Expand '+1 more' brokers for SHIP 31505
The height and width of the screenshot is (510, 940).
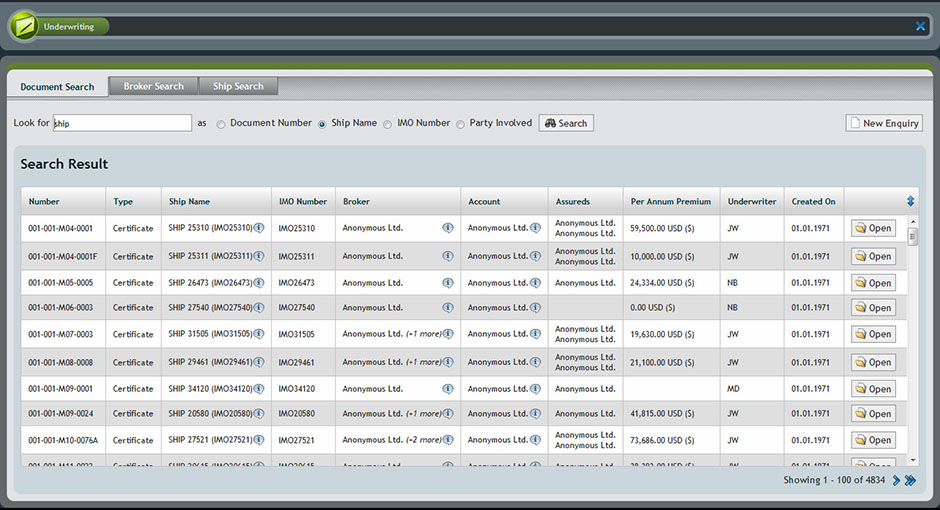pyautogui.click(x=423, y=334)
